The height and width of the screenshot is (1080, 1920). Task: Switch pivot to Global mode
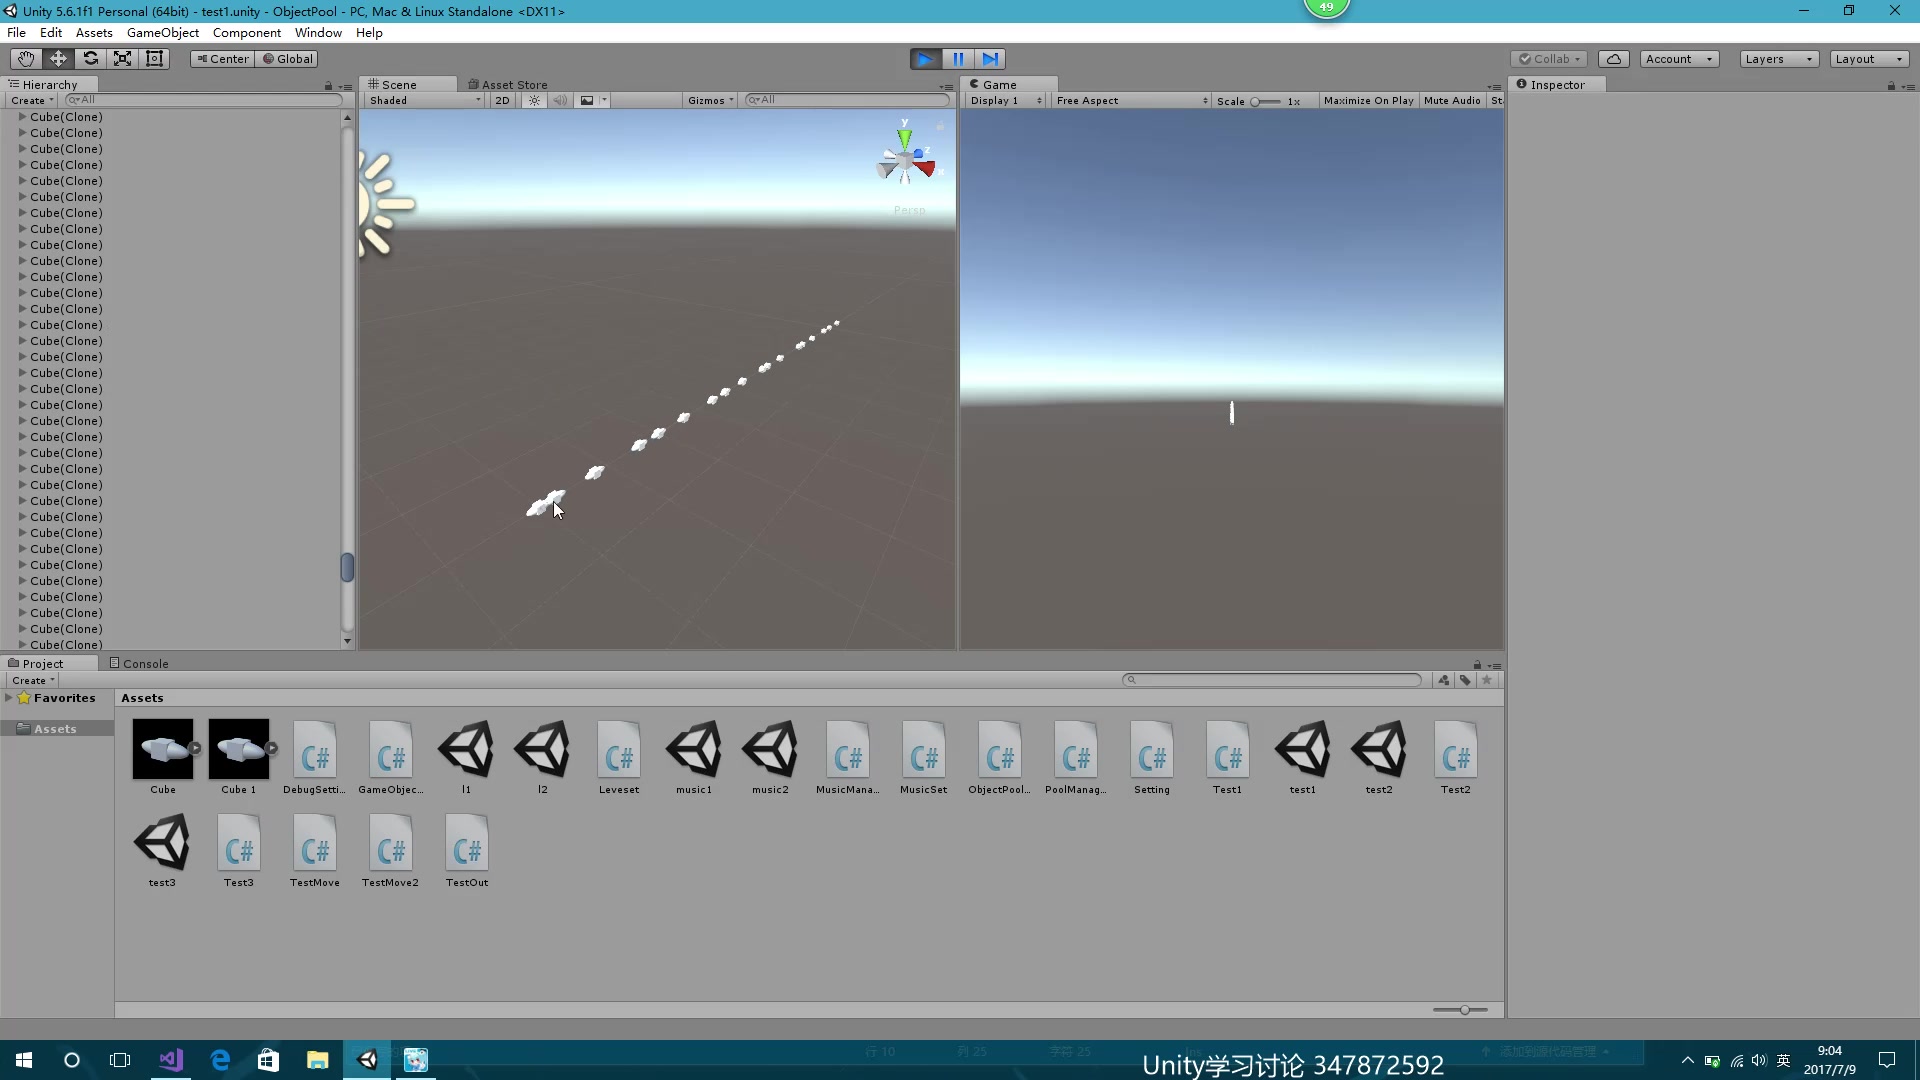(x=288, y=58)
